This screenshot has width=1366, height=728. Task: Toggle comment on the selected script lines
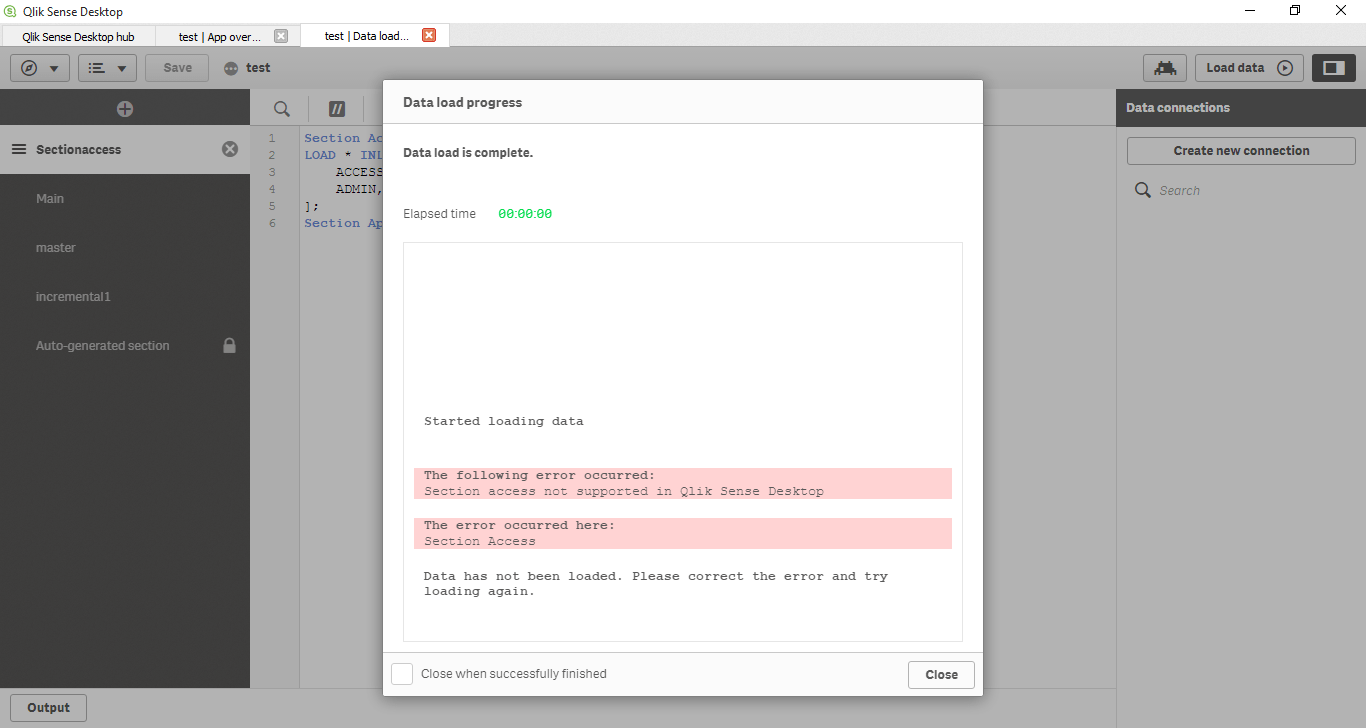click(x=337, y=109)
